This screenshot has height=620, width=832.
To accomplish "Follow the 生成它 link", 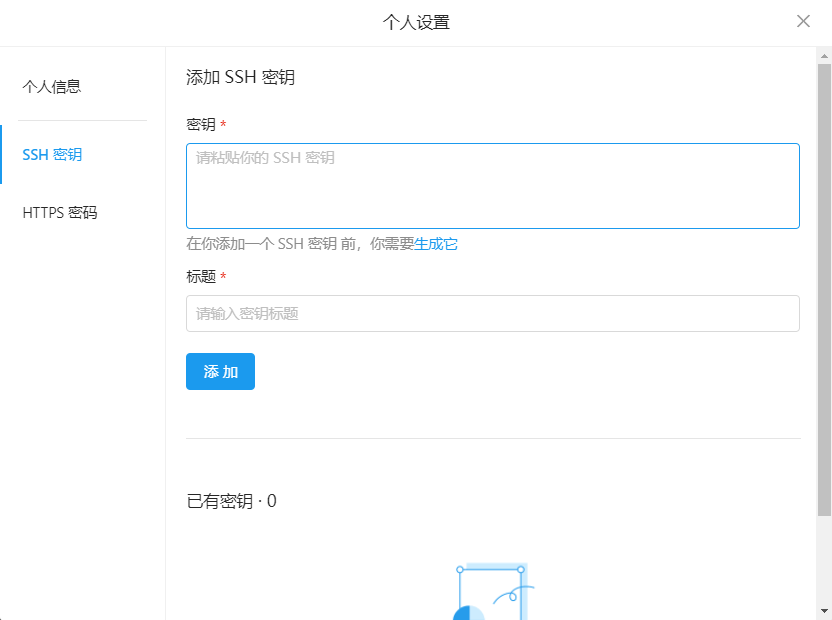I will [x=436, y=244].
